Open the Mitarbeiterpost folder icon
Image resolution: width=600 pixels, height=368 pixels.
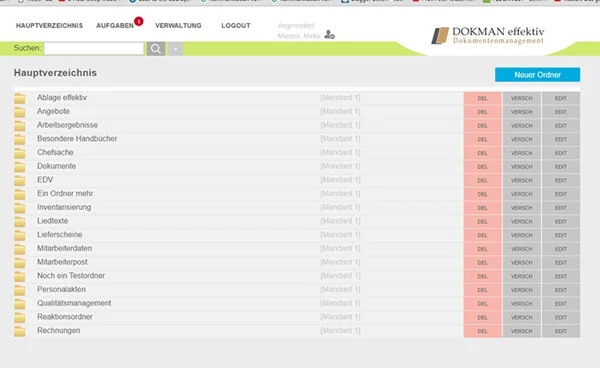[x=20, y=263]
